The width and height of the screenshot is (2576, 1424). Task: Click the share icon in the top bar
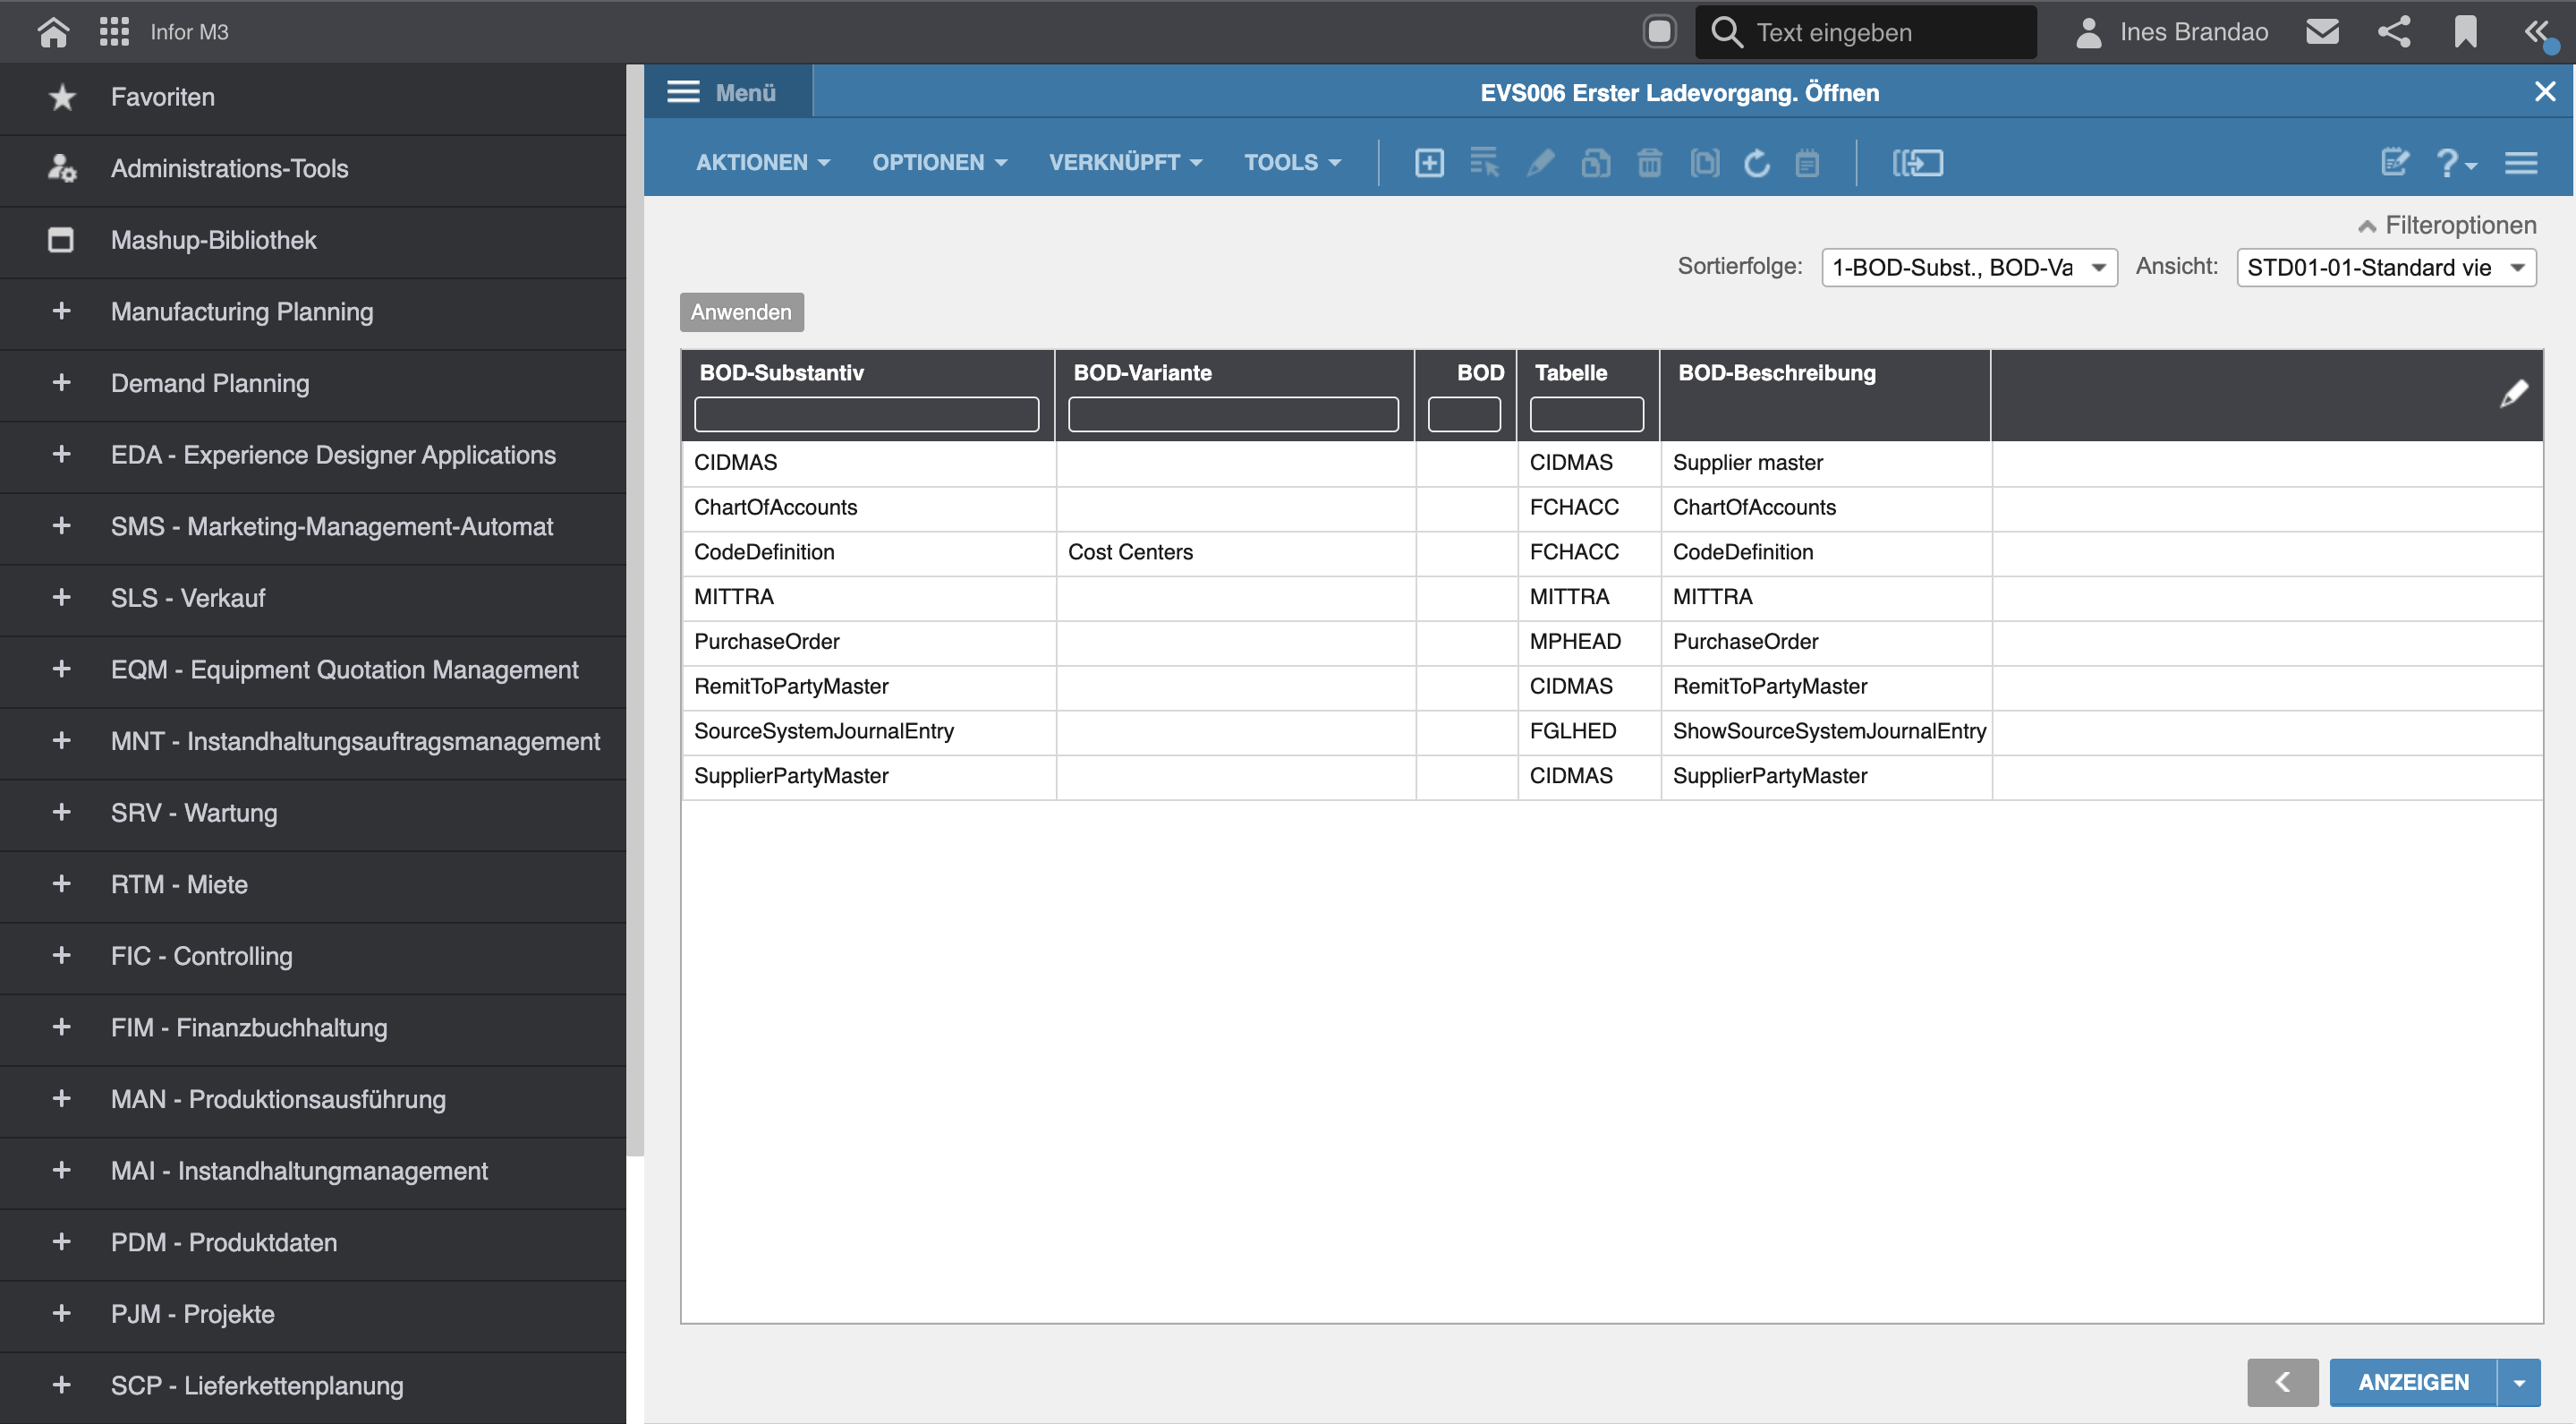2394,32
